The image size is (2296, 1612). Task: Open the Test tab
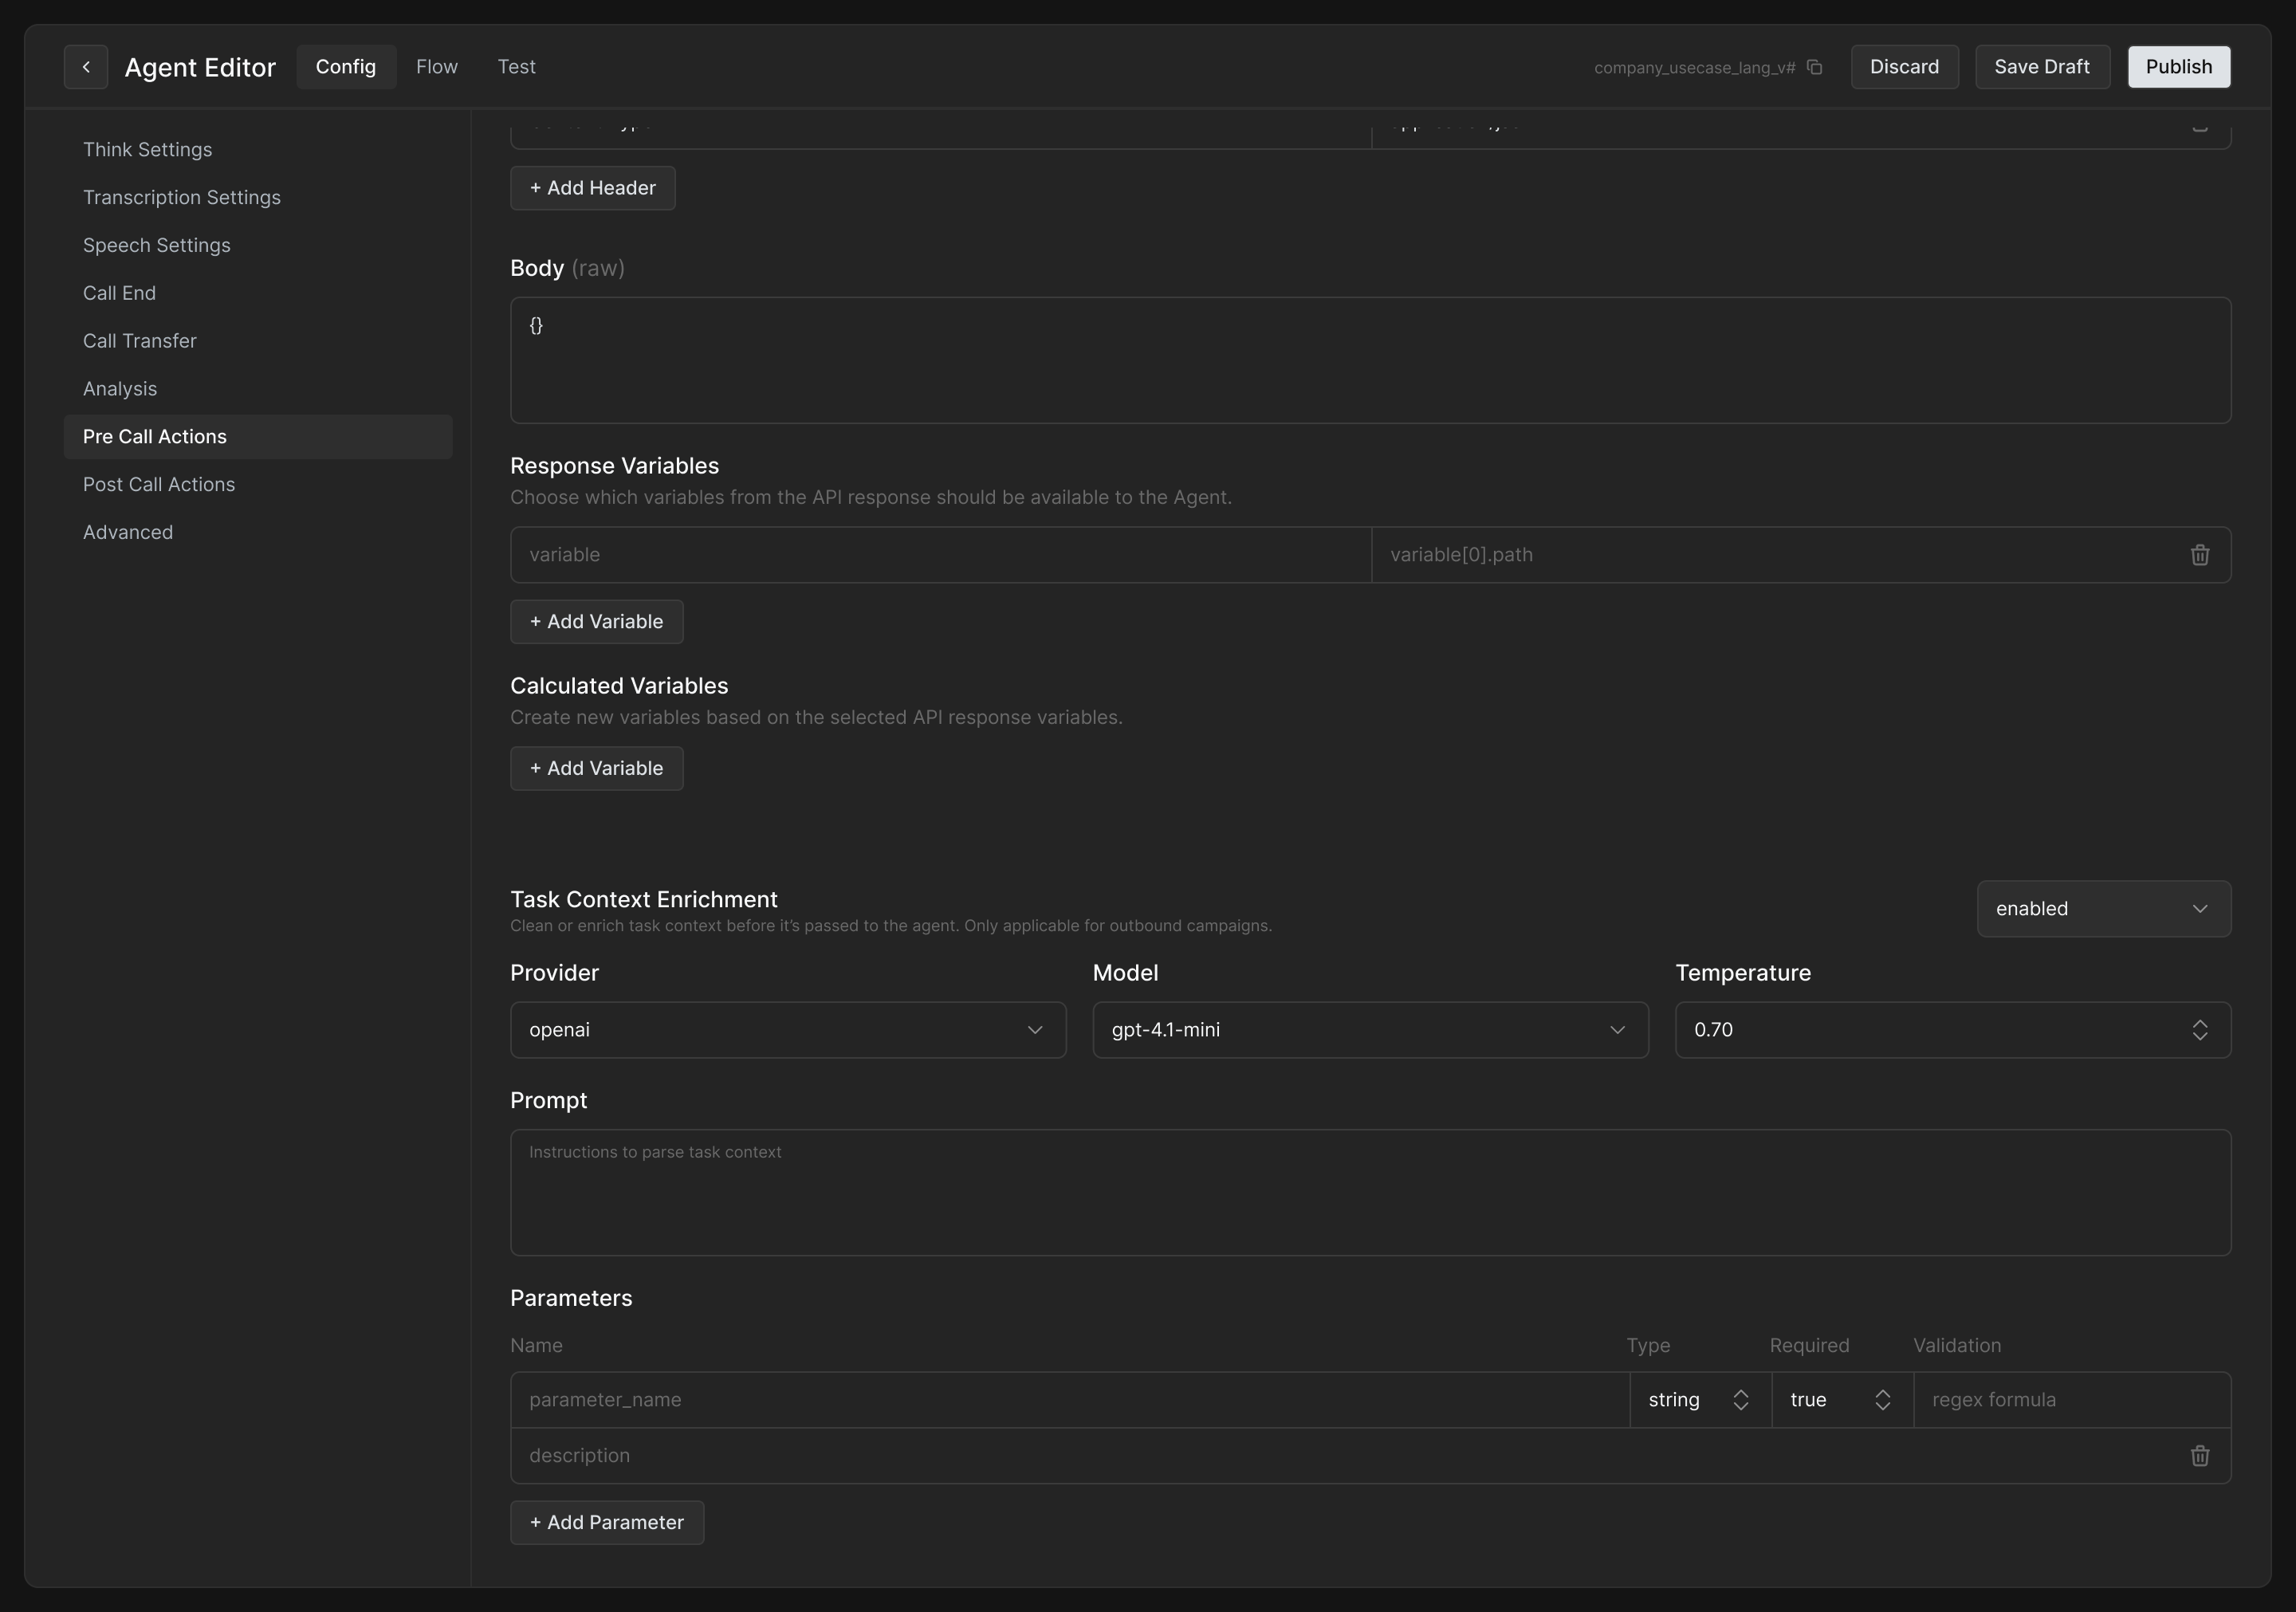point(516,67)
